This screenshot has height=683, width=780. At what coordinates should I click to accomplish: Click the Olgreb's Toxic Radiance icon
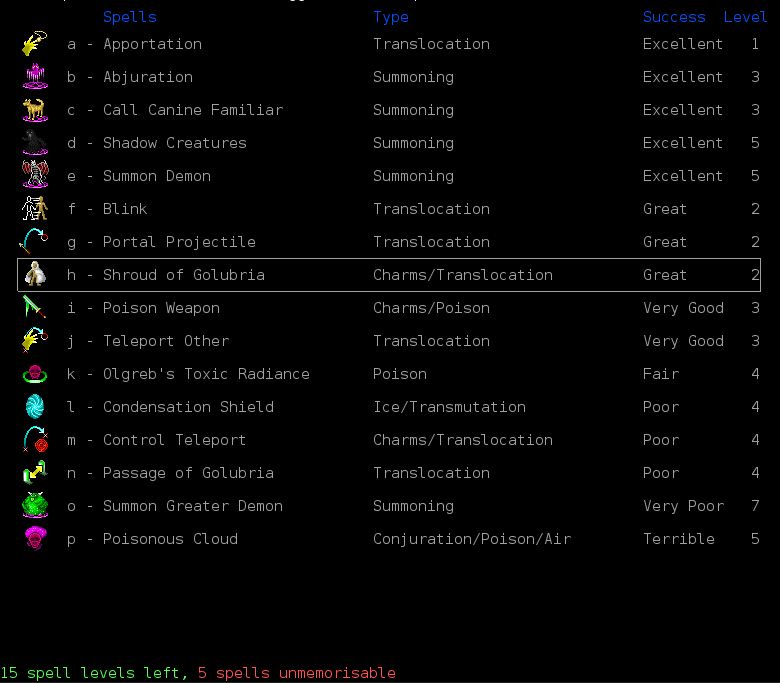point(35,374)
